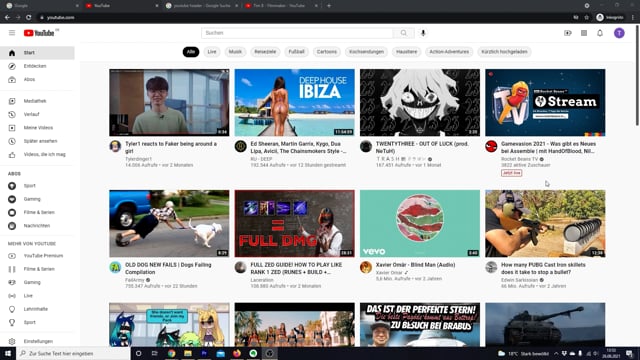The width and height of the screenshot is (640, 360).
Task: Open the FULL DMG Zed guide thumbnail
Action: 295,223
